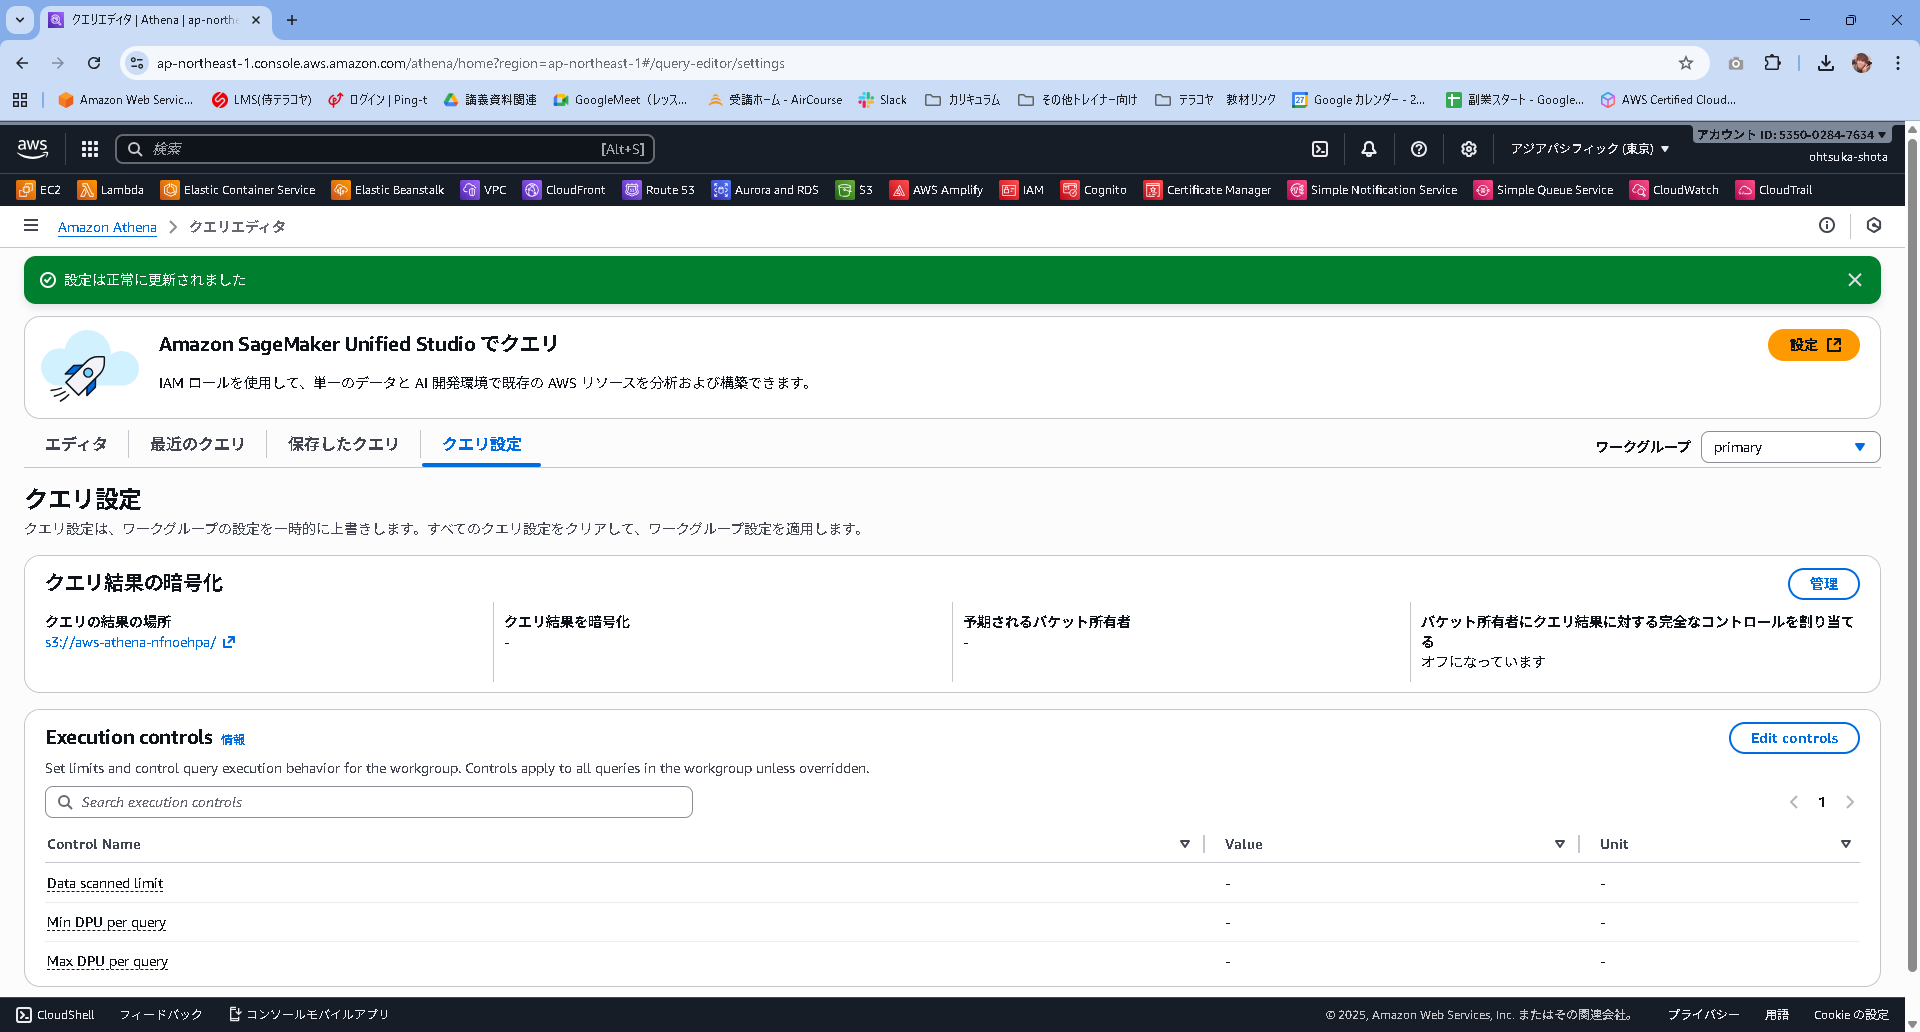Sort by Value column

(1560, 844)
